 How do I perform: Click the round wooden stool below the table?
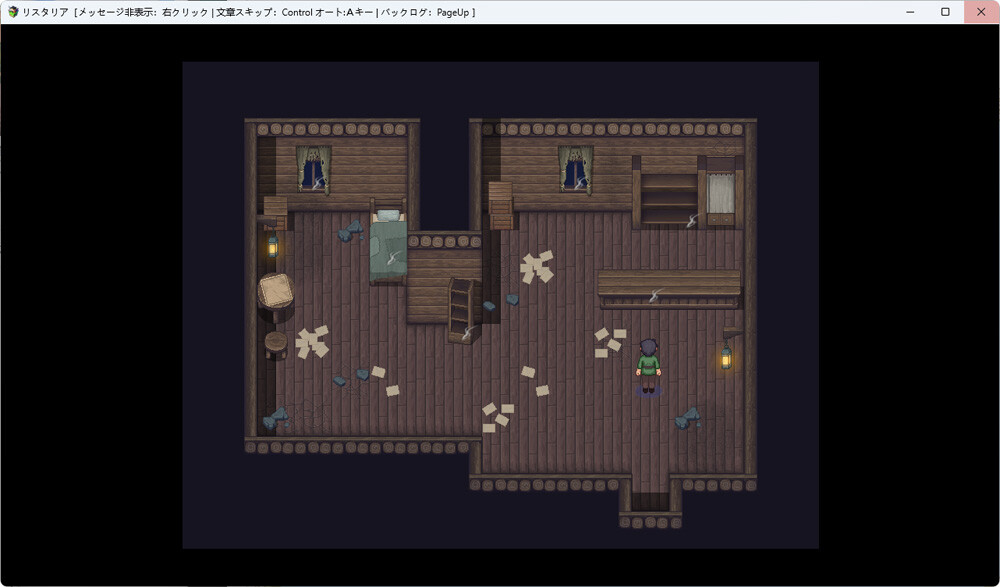click(x=276, y=345)
